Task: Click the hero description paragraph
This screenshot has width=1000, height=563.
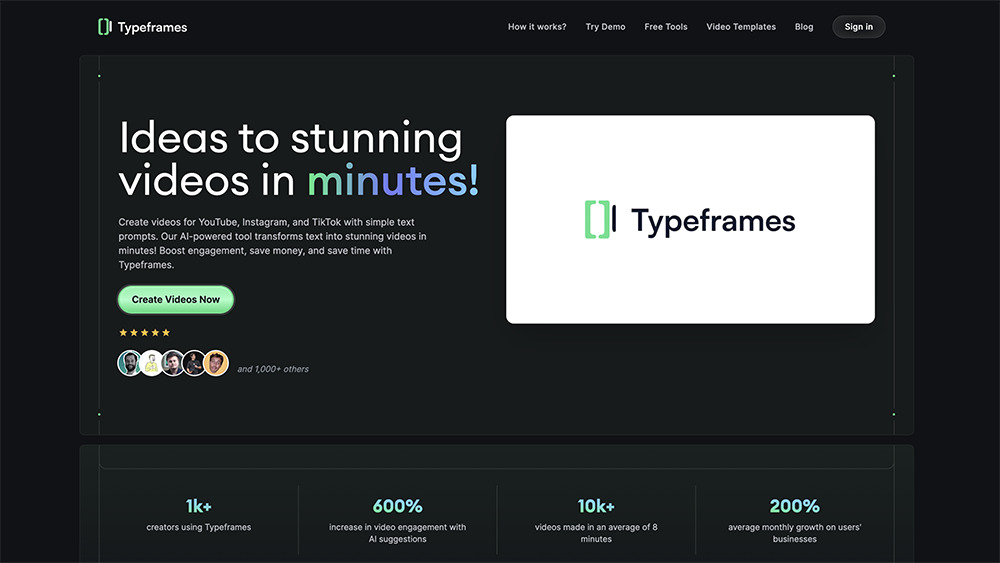Action: pyautogui.click(x=272, y=244)
